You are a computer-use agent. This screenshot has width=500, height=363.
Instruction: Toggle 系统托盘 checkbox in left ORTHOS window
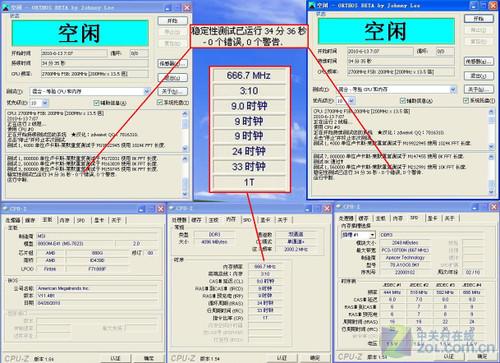coord(160,102)
